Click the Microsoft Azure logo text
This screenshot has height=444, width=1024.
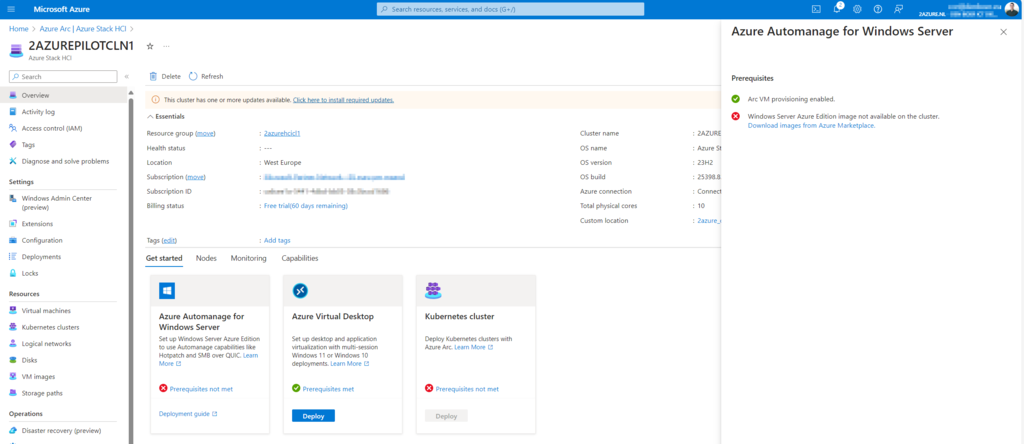tap(61, 9)
